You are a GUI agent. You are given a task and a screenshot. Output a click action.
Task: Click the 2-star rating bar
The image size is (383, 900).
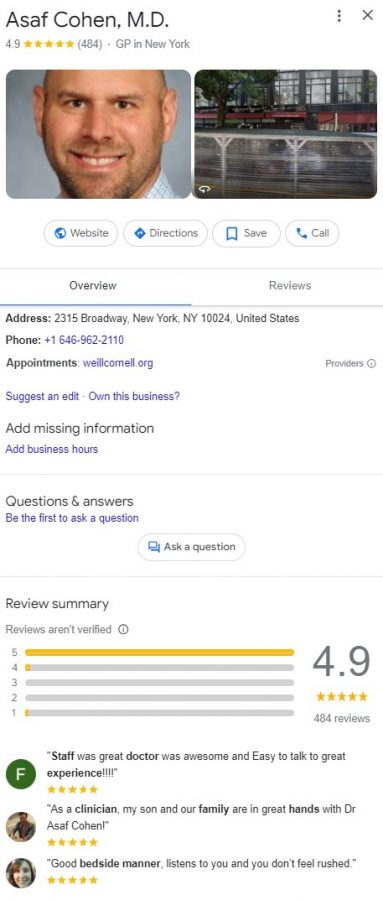[160, 698]
